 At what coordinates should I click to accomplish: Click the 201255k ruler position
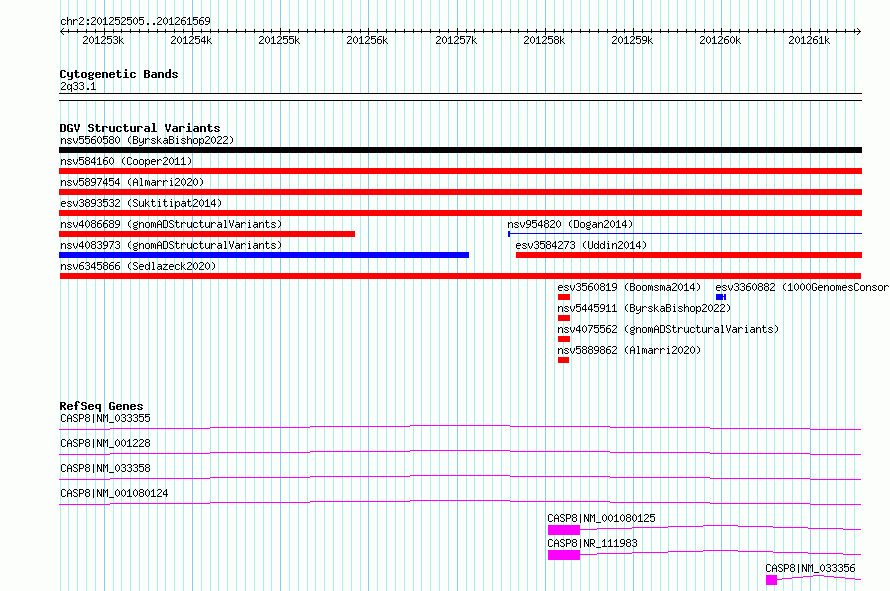[279, 40]
